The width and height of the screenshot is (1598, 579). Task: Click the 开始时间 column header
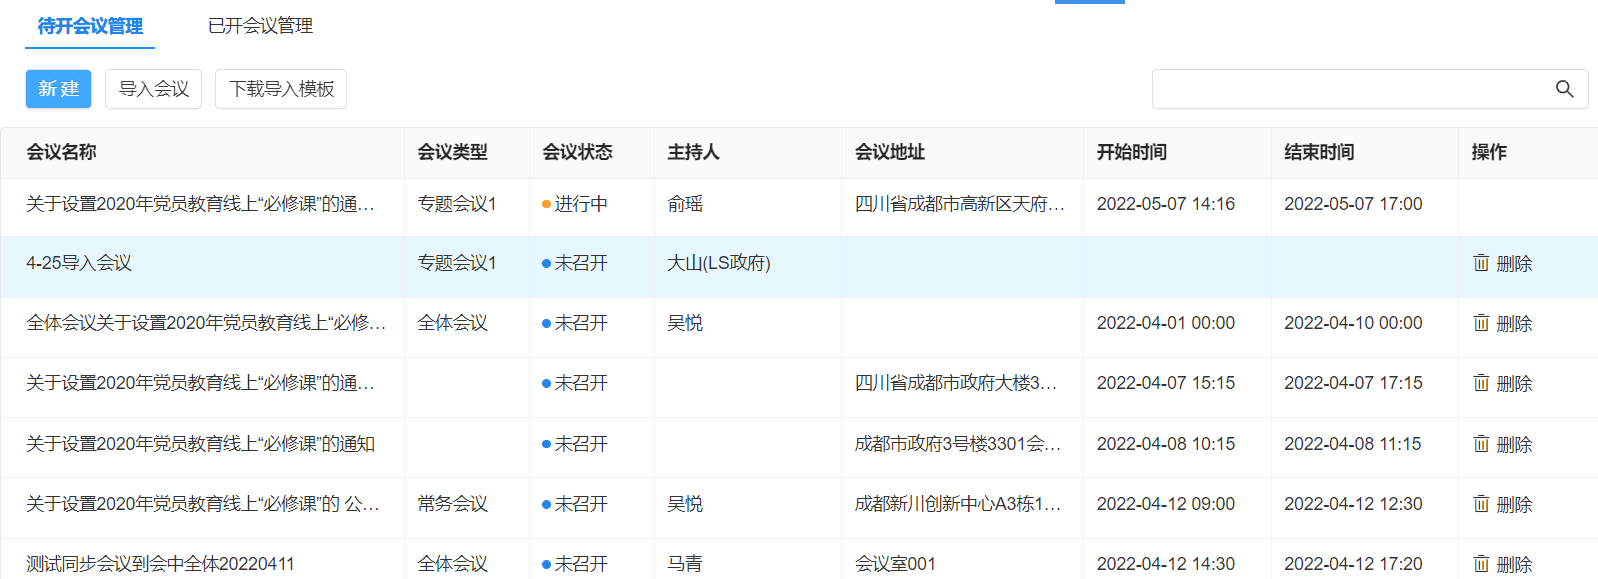point(1132,152)
